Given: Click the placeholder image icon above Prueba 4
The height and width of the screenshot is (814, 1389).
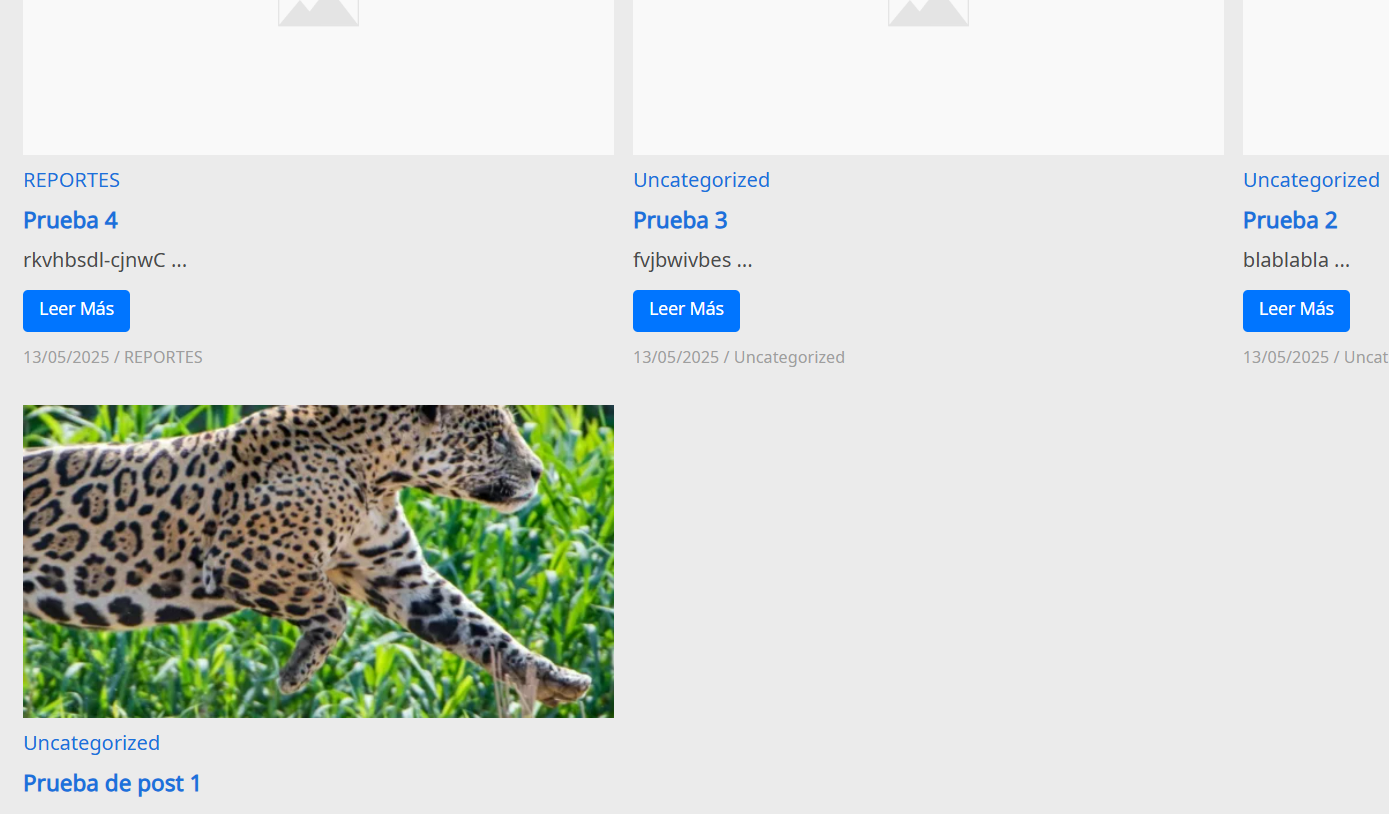Looking at the screenshot, I should [318, 12].
